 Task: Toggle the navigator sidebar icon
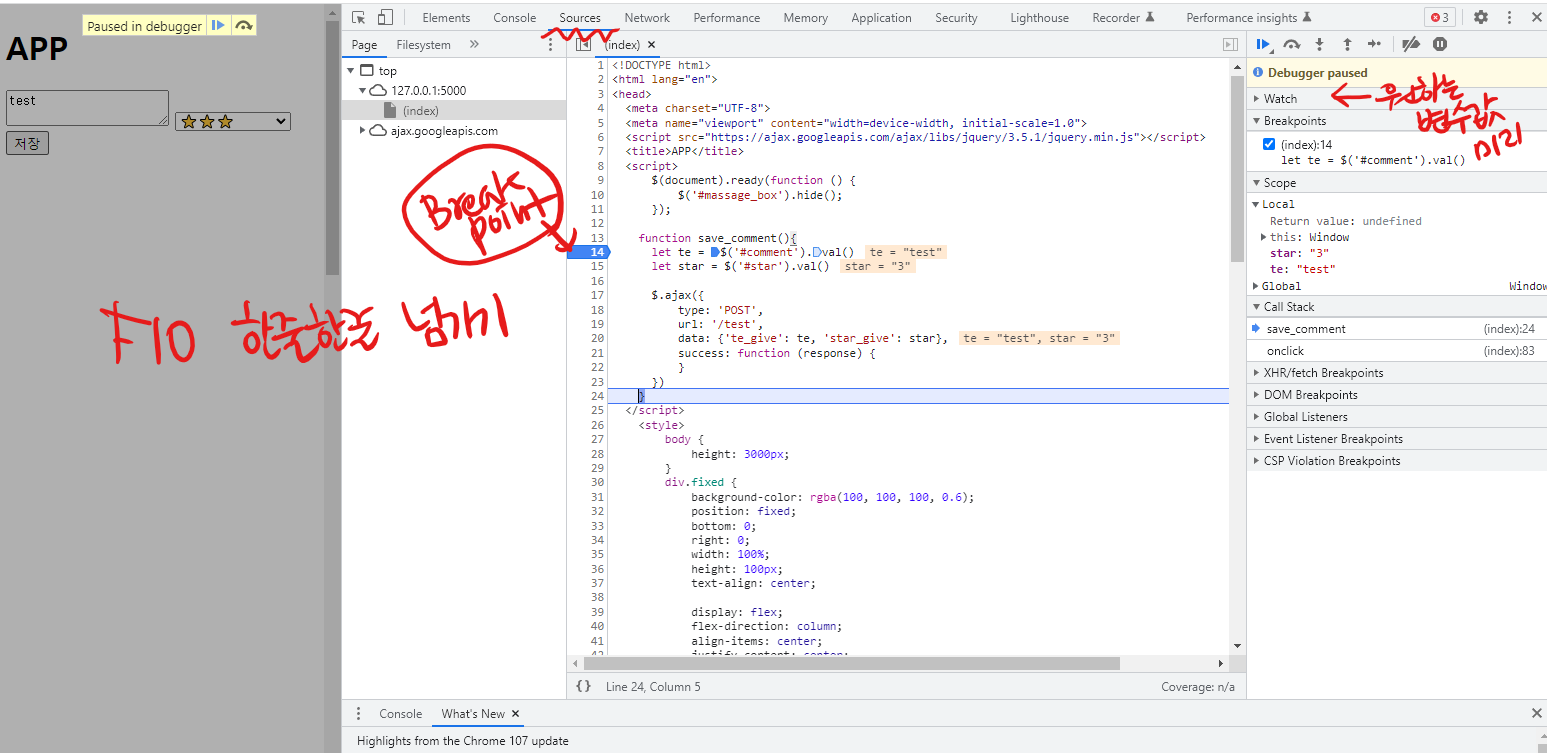[x=584, y=45]
